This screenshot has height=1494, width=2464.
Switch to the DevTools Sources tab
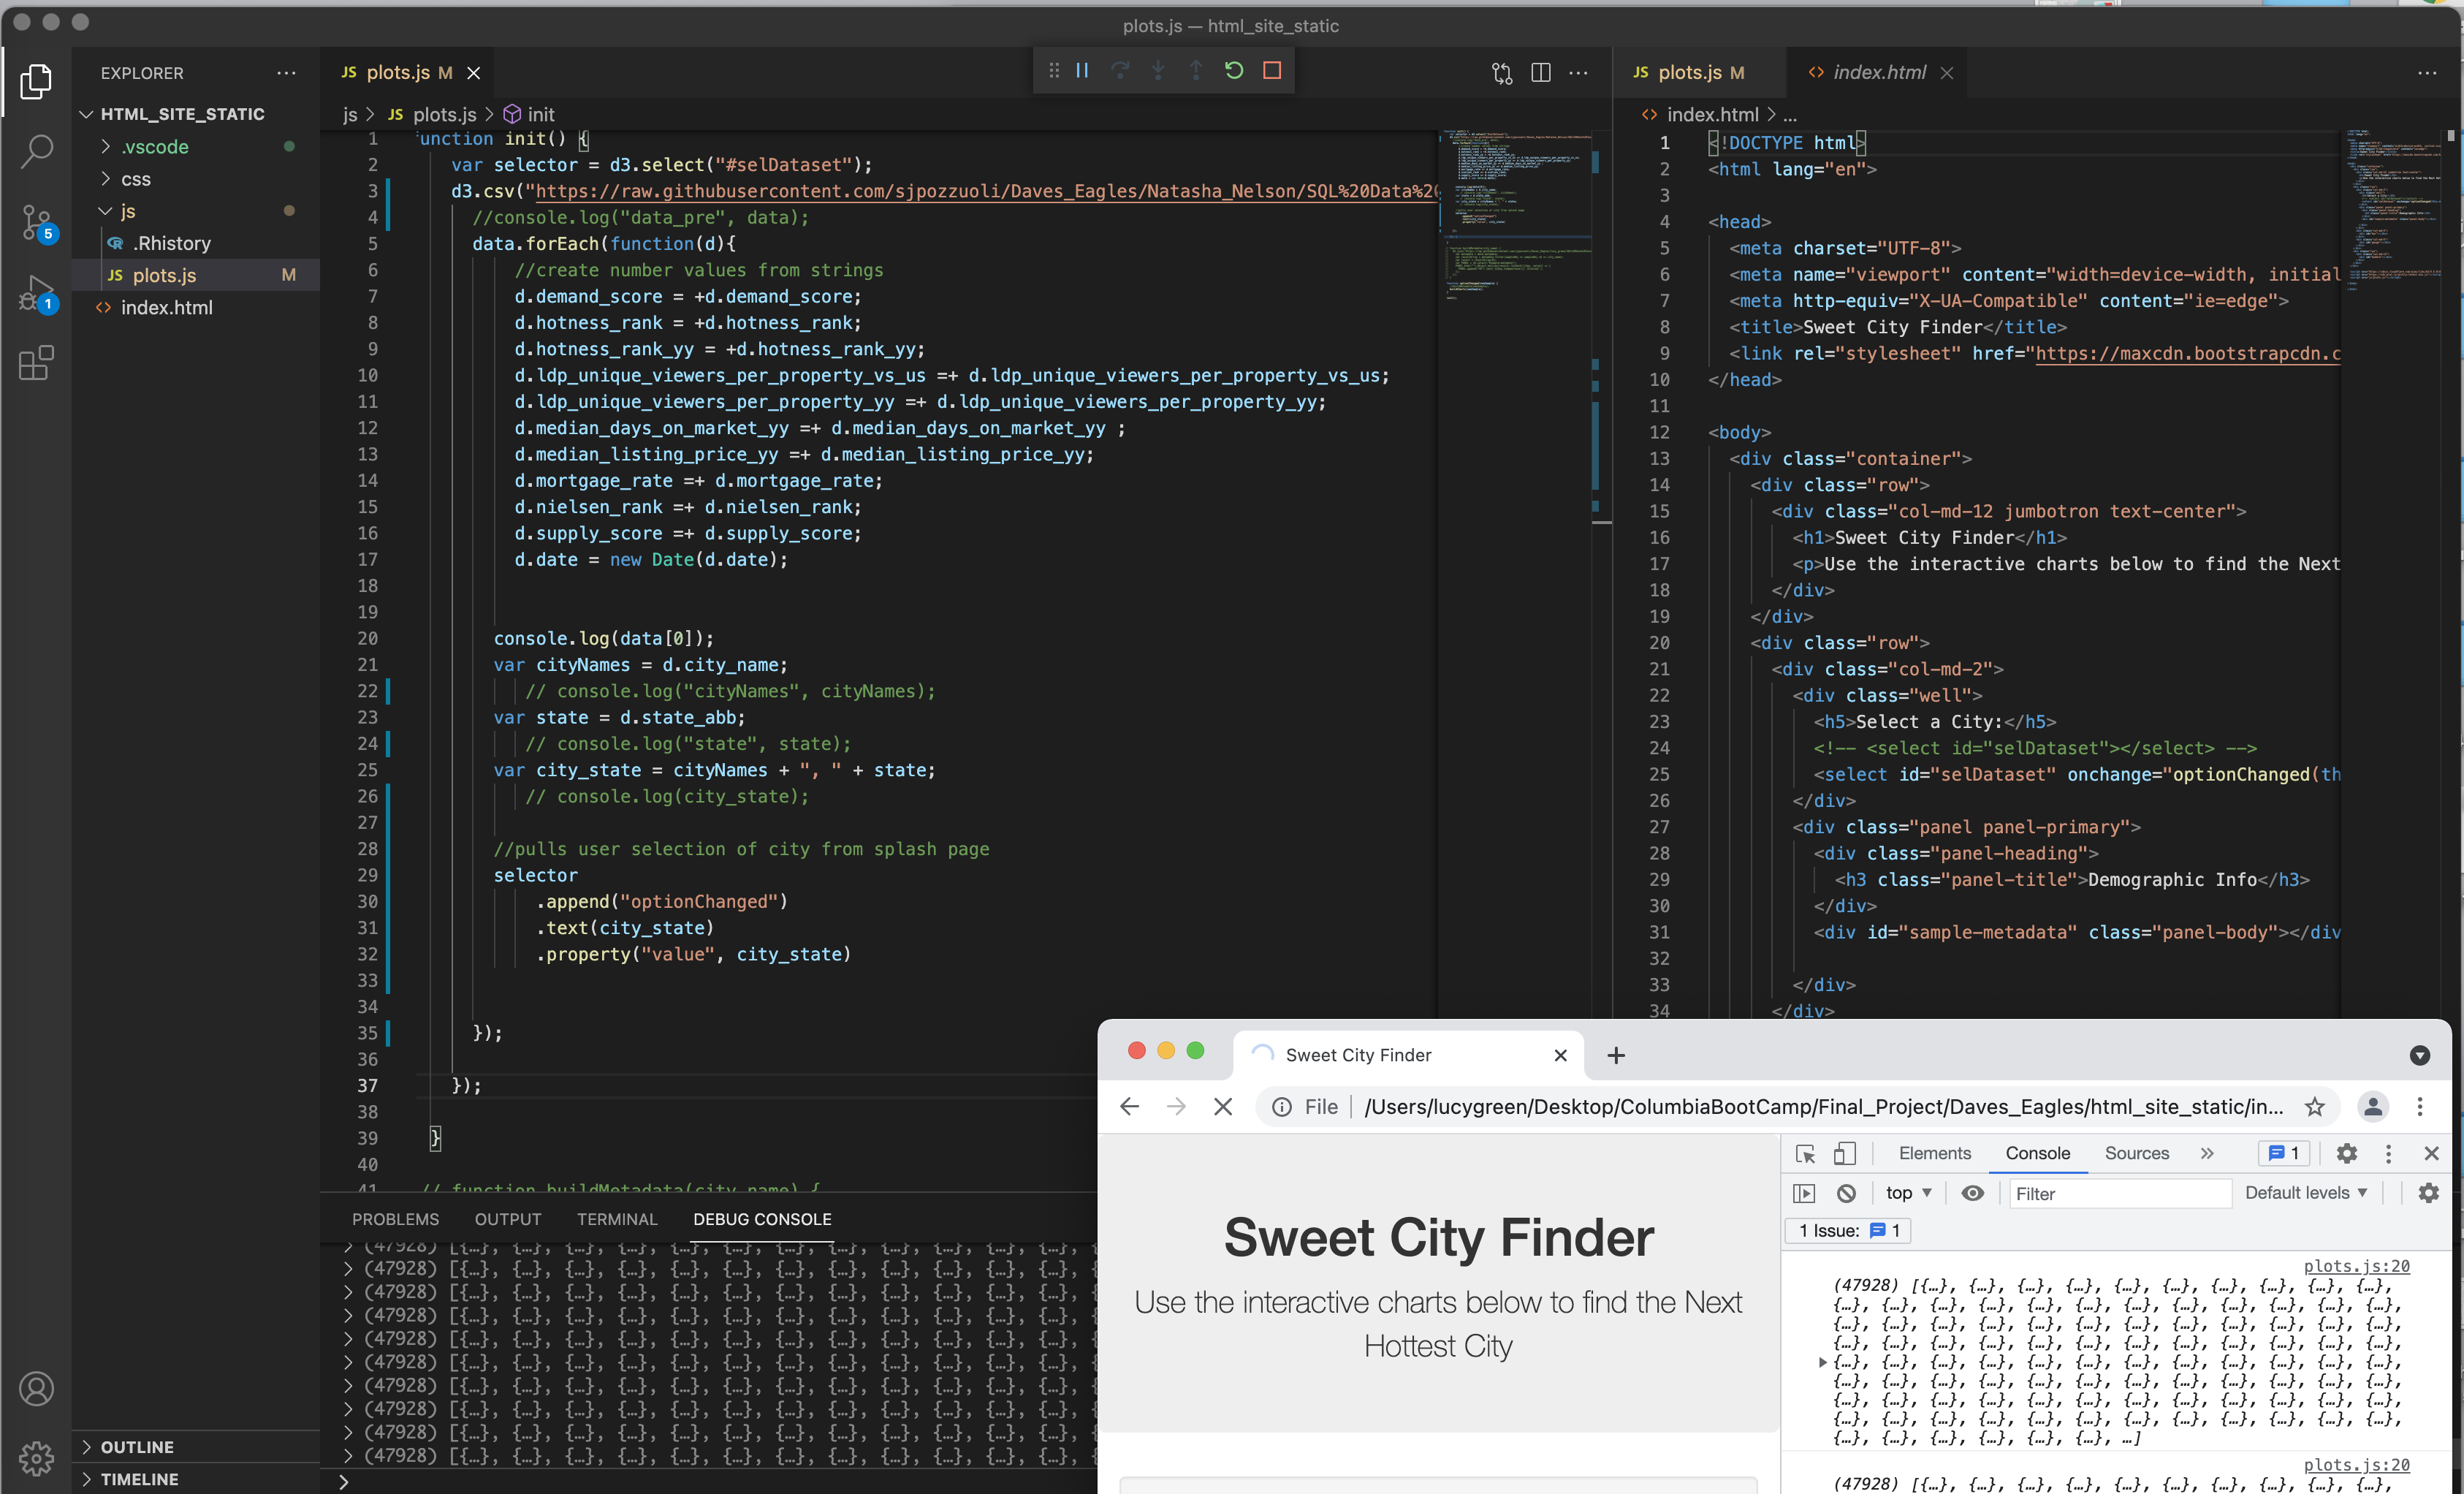[x=2137, y=1153]
